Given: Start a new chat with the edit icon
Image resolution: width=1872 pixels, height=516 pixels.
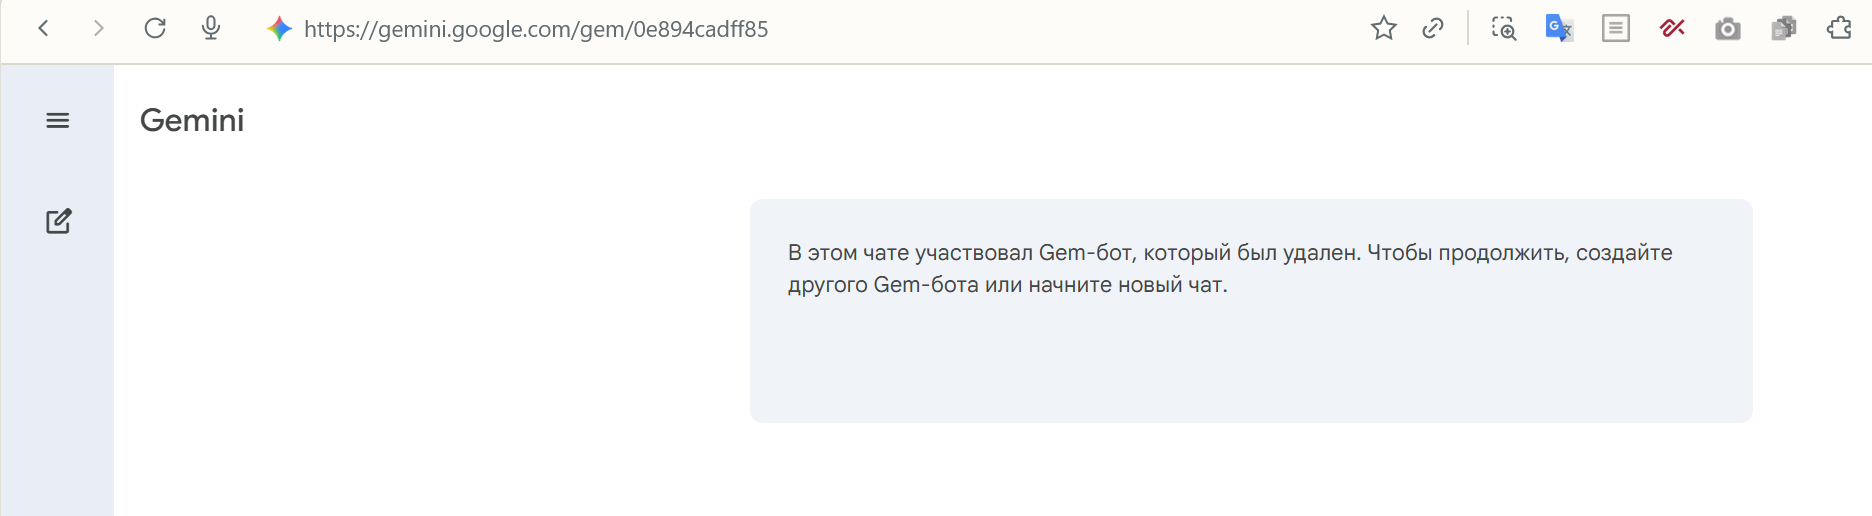Looking at the screenshot, I should [x=59, y=221].
